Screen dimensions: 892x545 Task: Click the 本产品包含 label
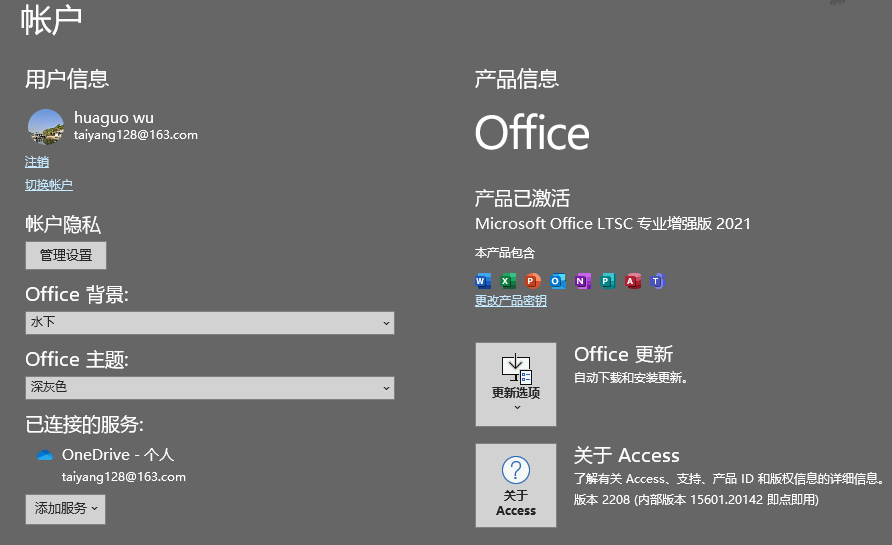tap(505, 253)
